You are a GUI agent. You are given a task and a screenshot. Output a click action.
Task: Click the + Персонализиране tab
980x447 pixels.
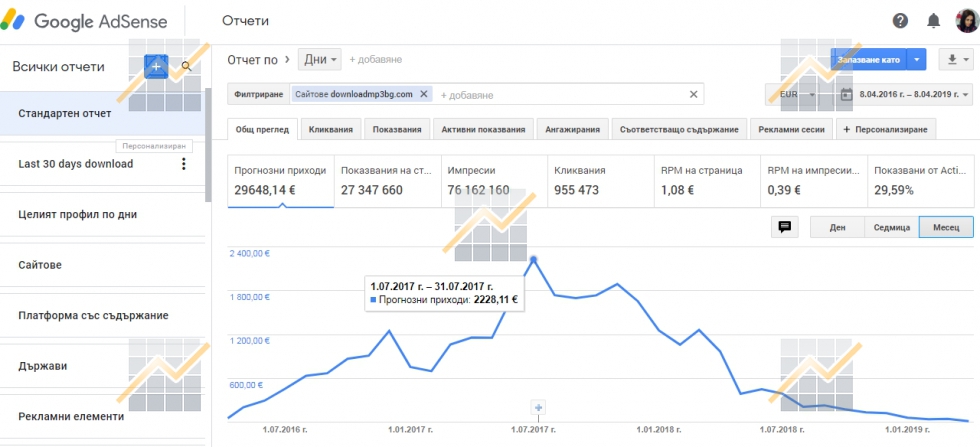[x=886, y=129]
